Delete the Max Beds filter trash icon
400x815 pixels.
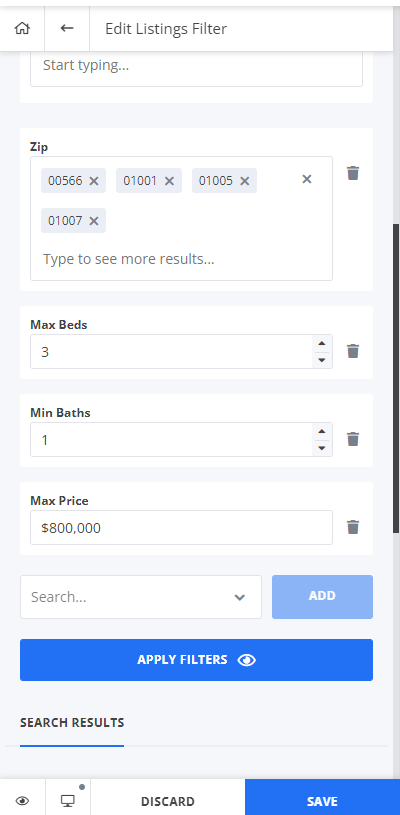tap(353, 351)
